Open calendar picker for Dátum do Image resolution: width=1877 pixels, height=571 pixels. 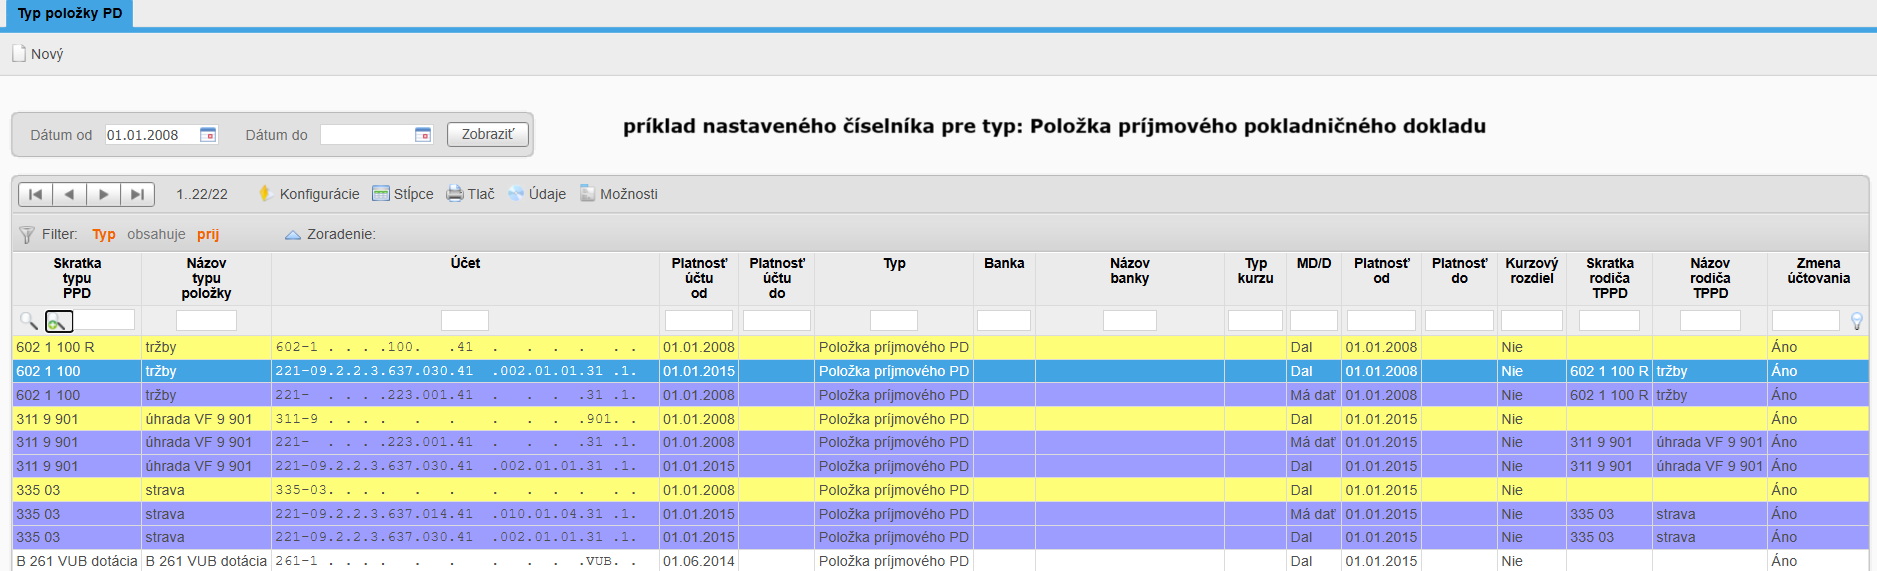click(x=423, y=135)
